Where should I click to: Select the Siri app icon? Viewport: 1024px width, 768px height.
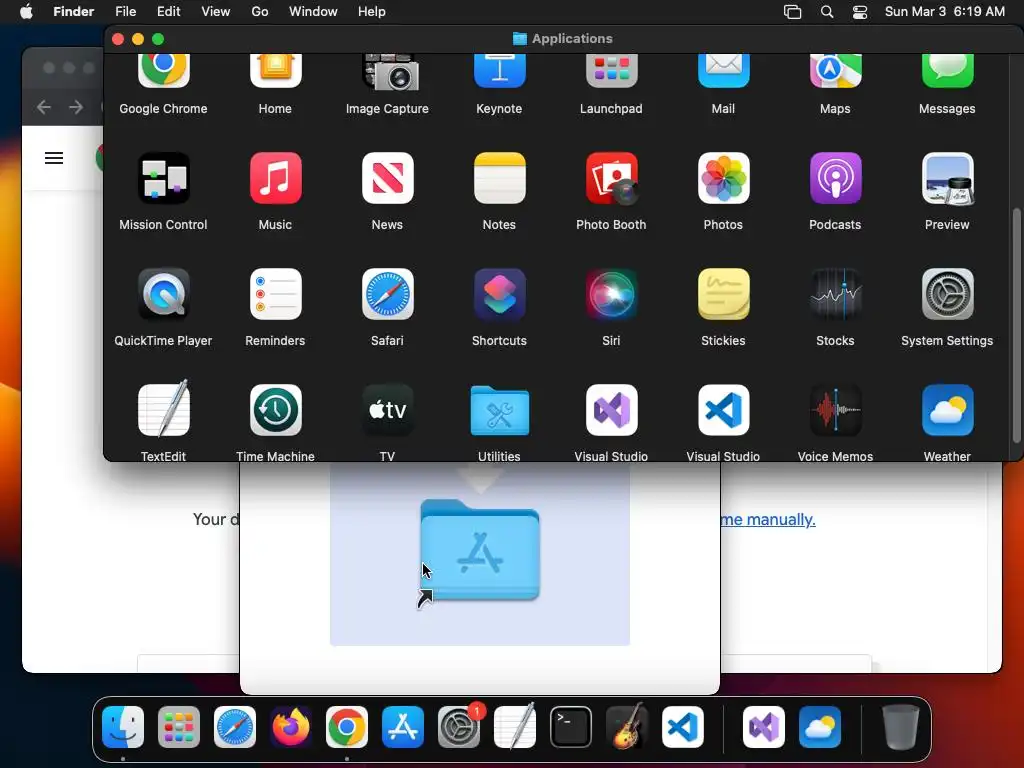pos(611,294)
